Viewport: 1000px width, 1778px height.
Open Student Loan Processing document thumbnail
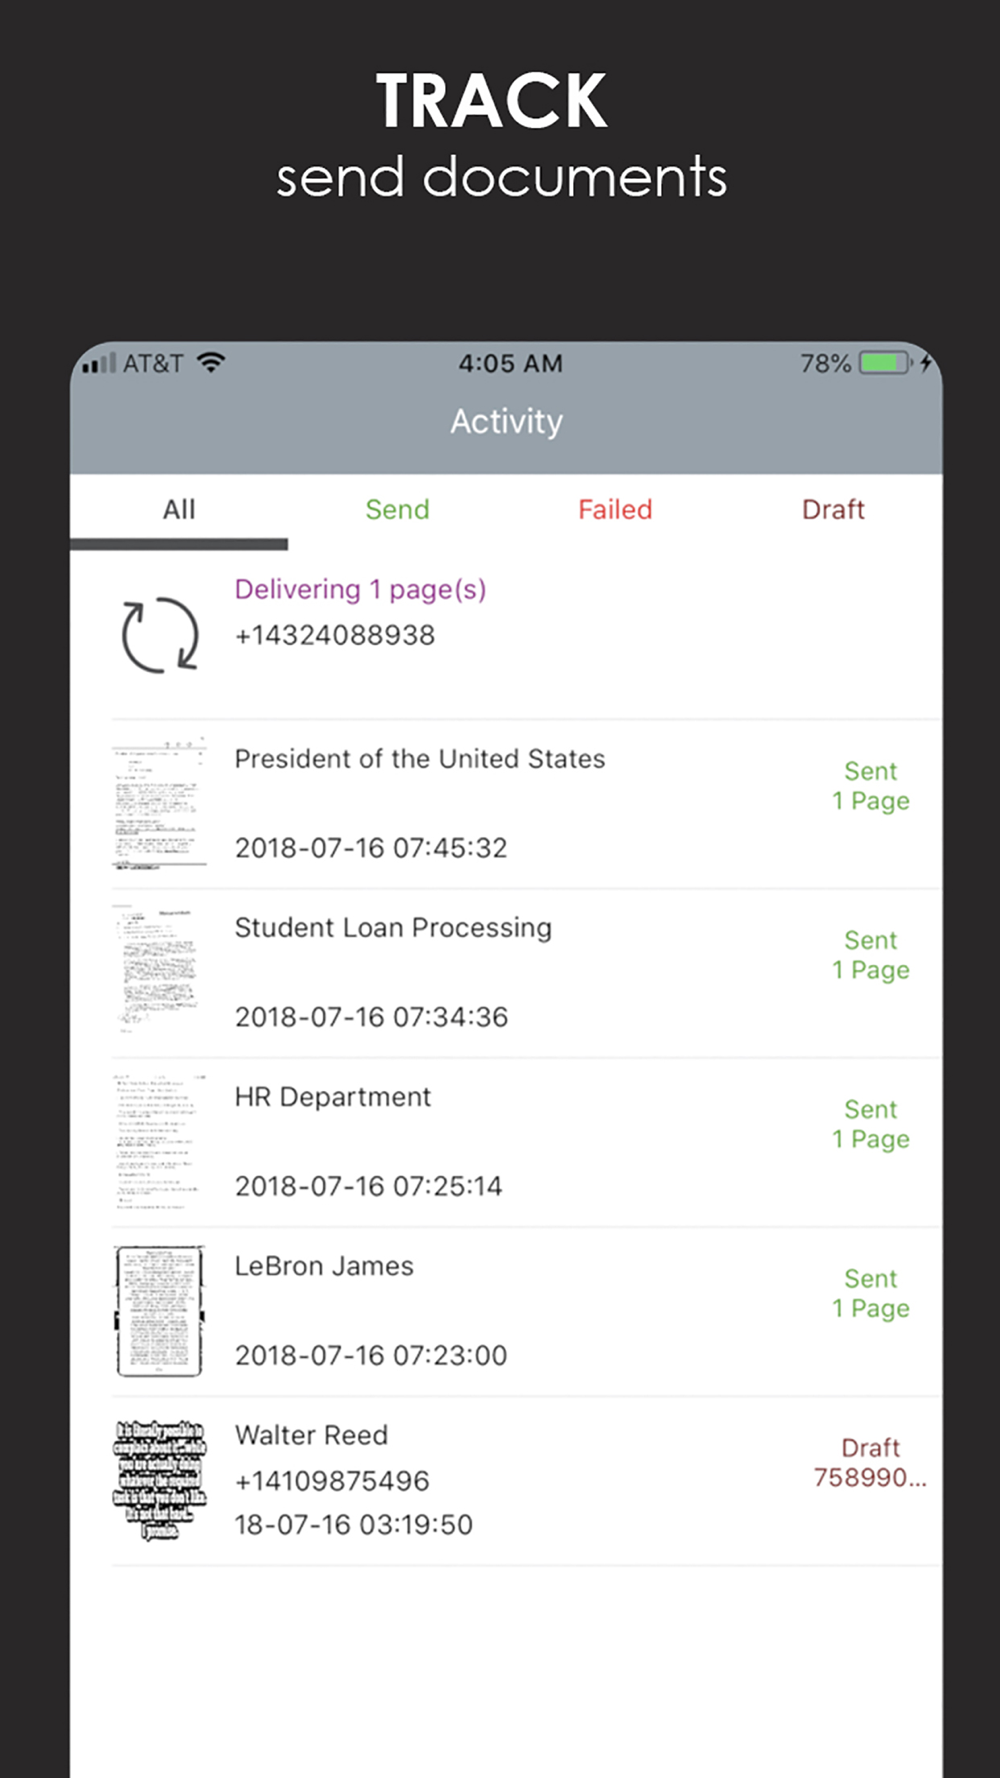tap(160, 973)
